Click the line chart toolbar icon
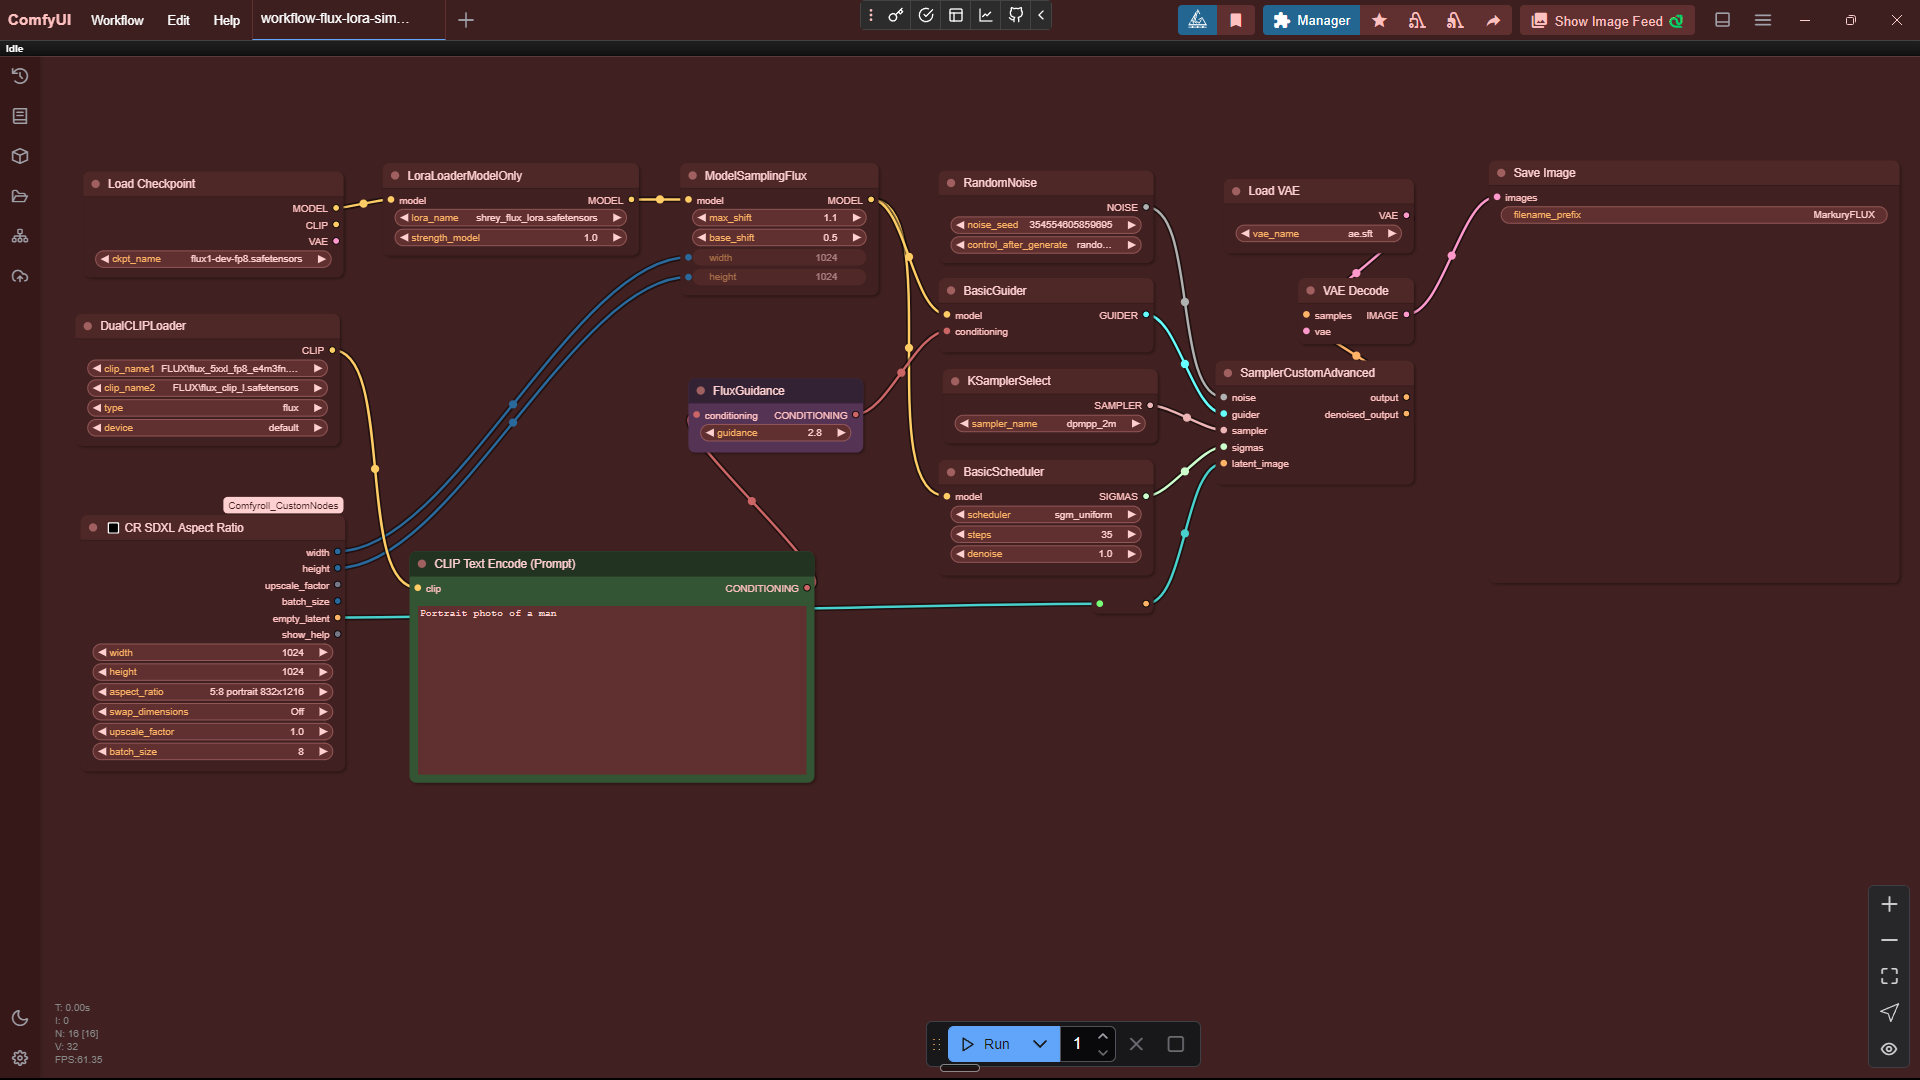Image resolution: width=1920 pixels, height=1080 pixels. pyautogui.click(x=986, y=15)
